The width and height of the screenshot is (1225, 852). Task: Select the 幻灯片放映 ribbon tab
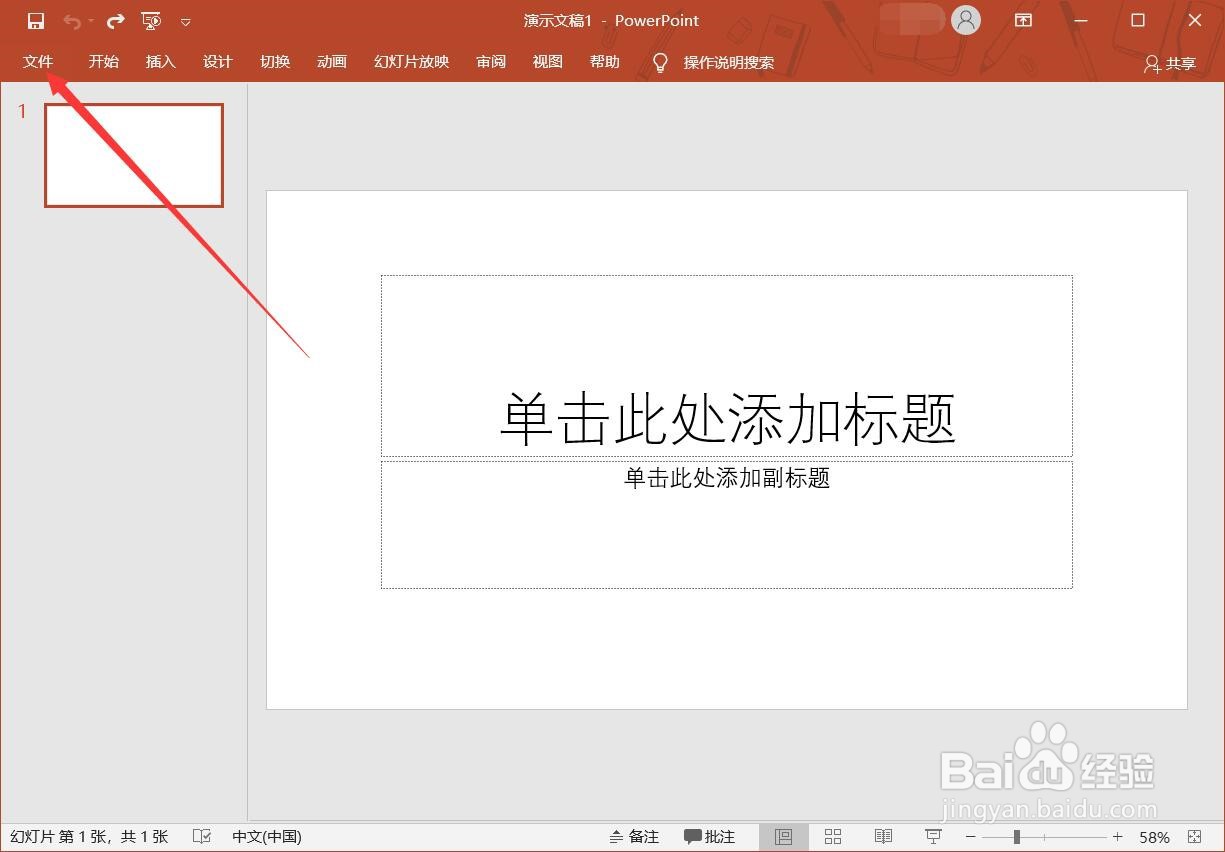[x=412, y=62]
